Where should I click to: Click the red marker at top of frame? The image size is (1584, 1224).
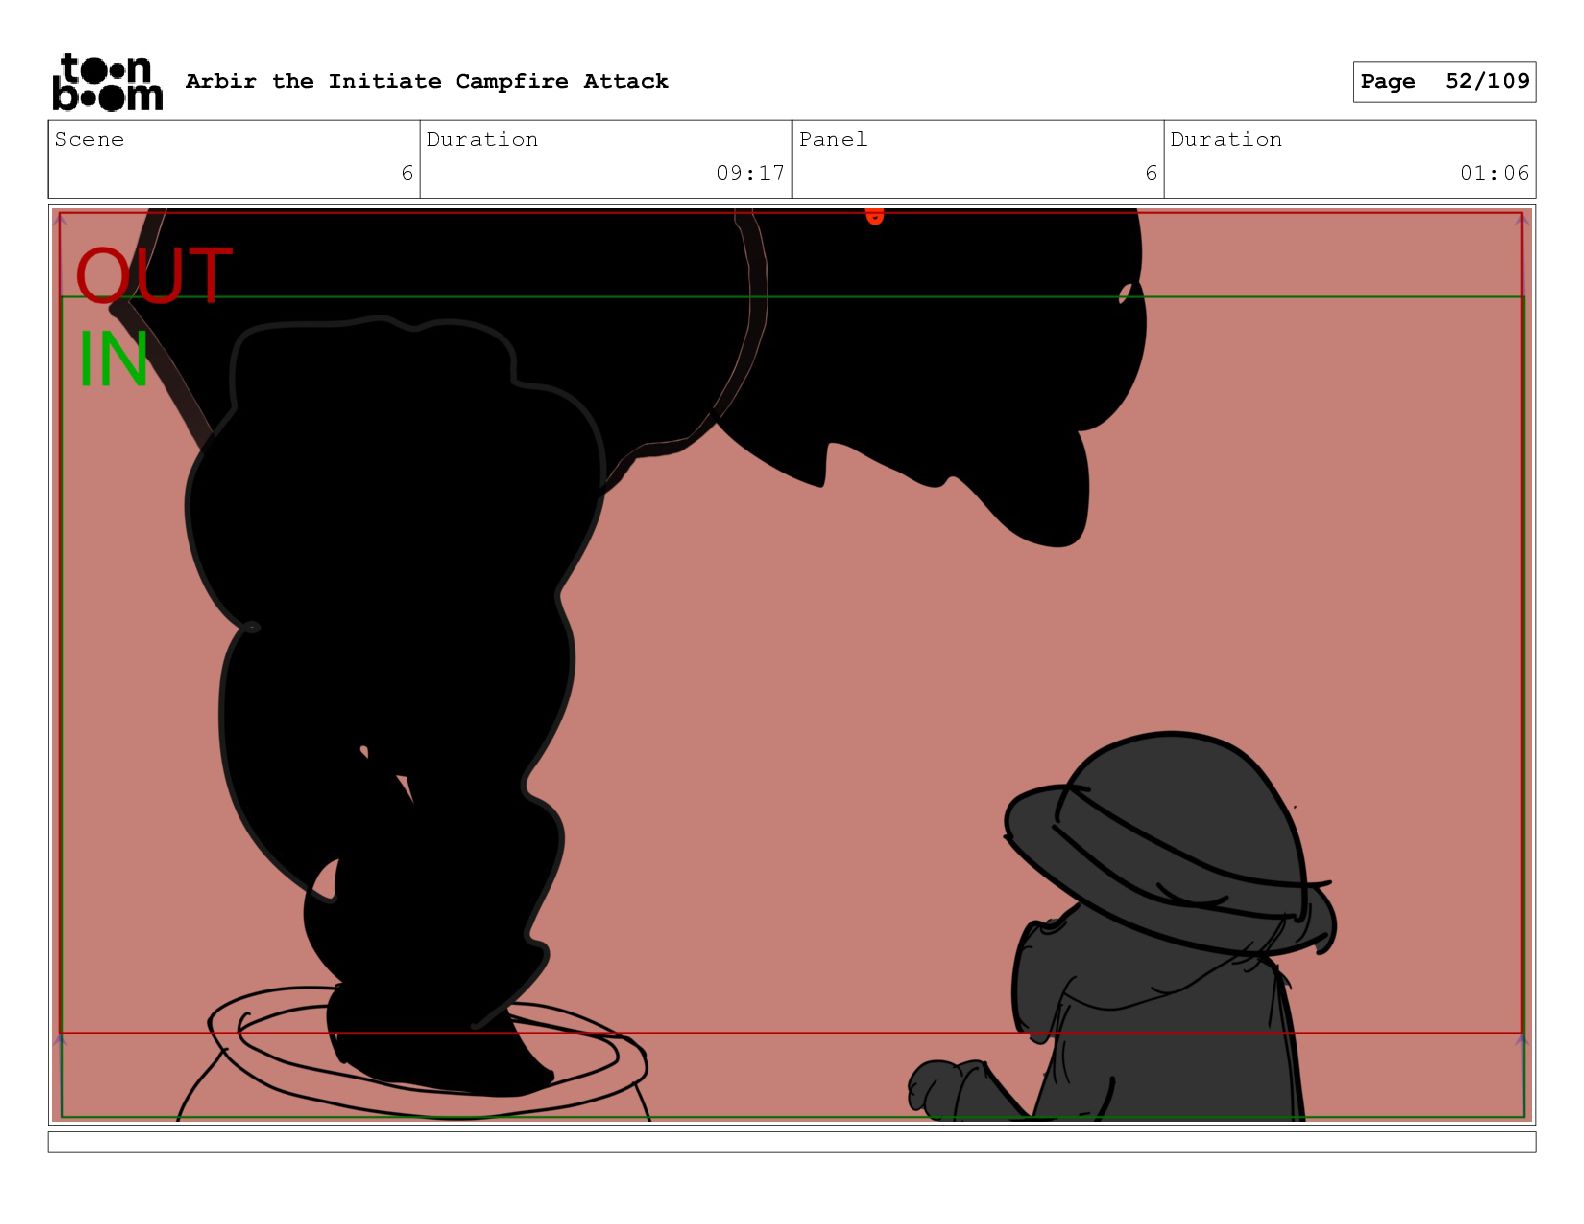(x=875, y=215)
